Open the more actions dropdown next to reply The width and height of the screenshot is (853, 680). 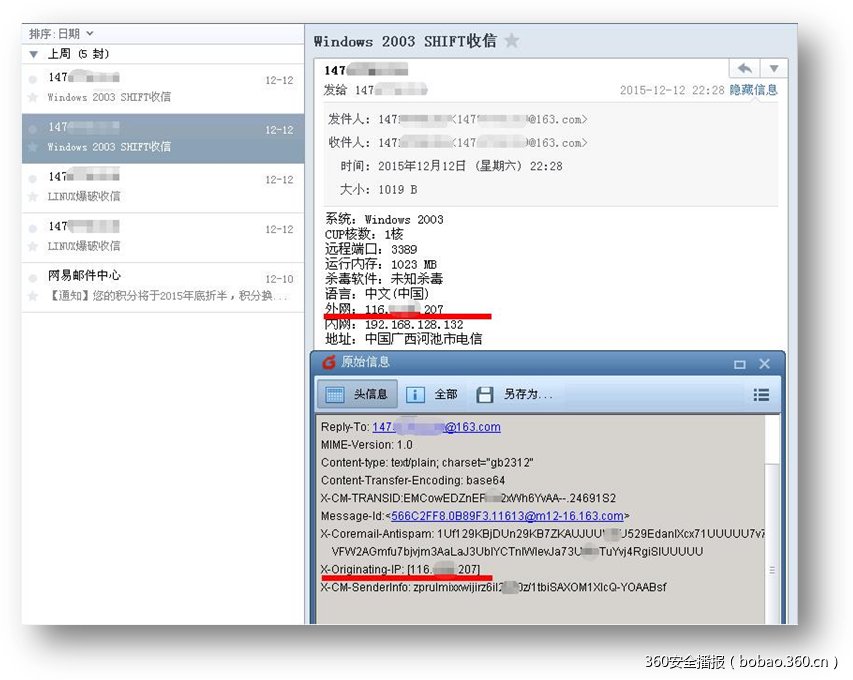[774, 69]
